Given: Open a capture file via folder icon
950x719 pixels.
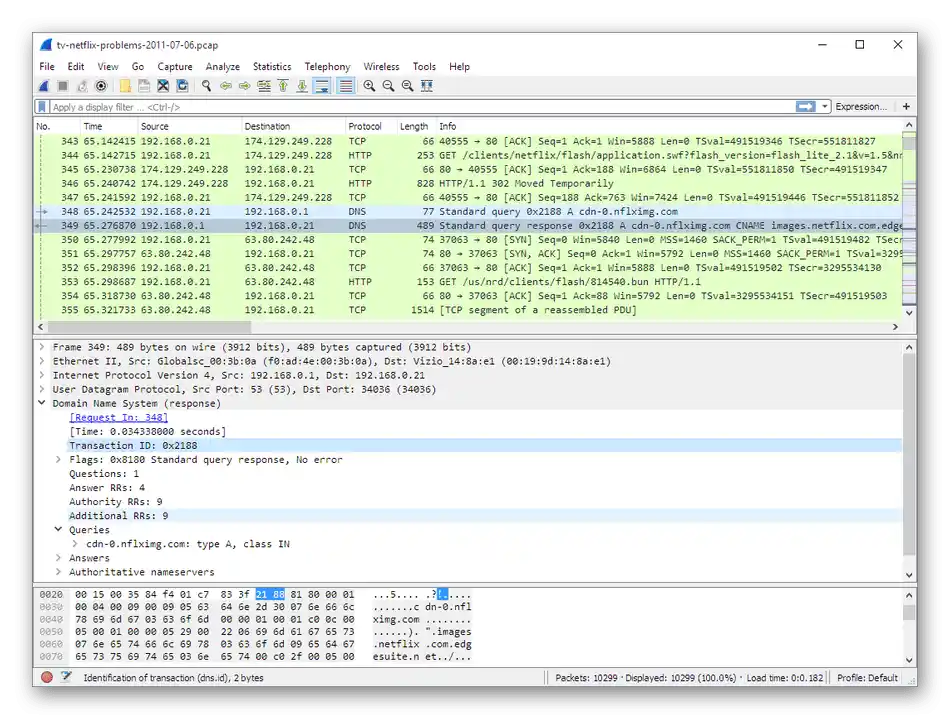Looking at the screenshot, I should click(x=125, y=86).
